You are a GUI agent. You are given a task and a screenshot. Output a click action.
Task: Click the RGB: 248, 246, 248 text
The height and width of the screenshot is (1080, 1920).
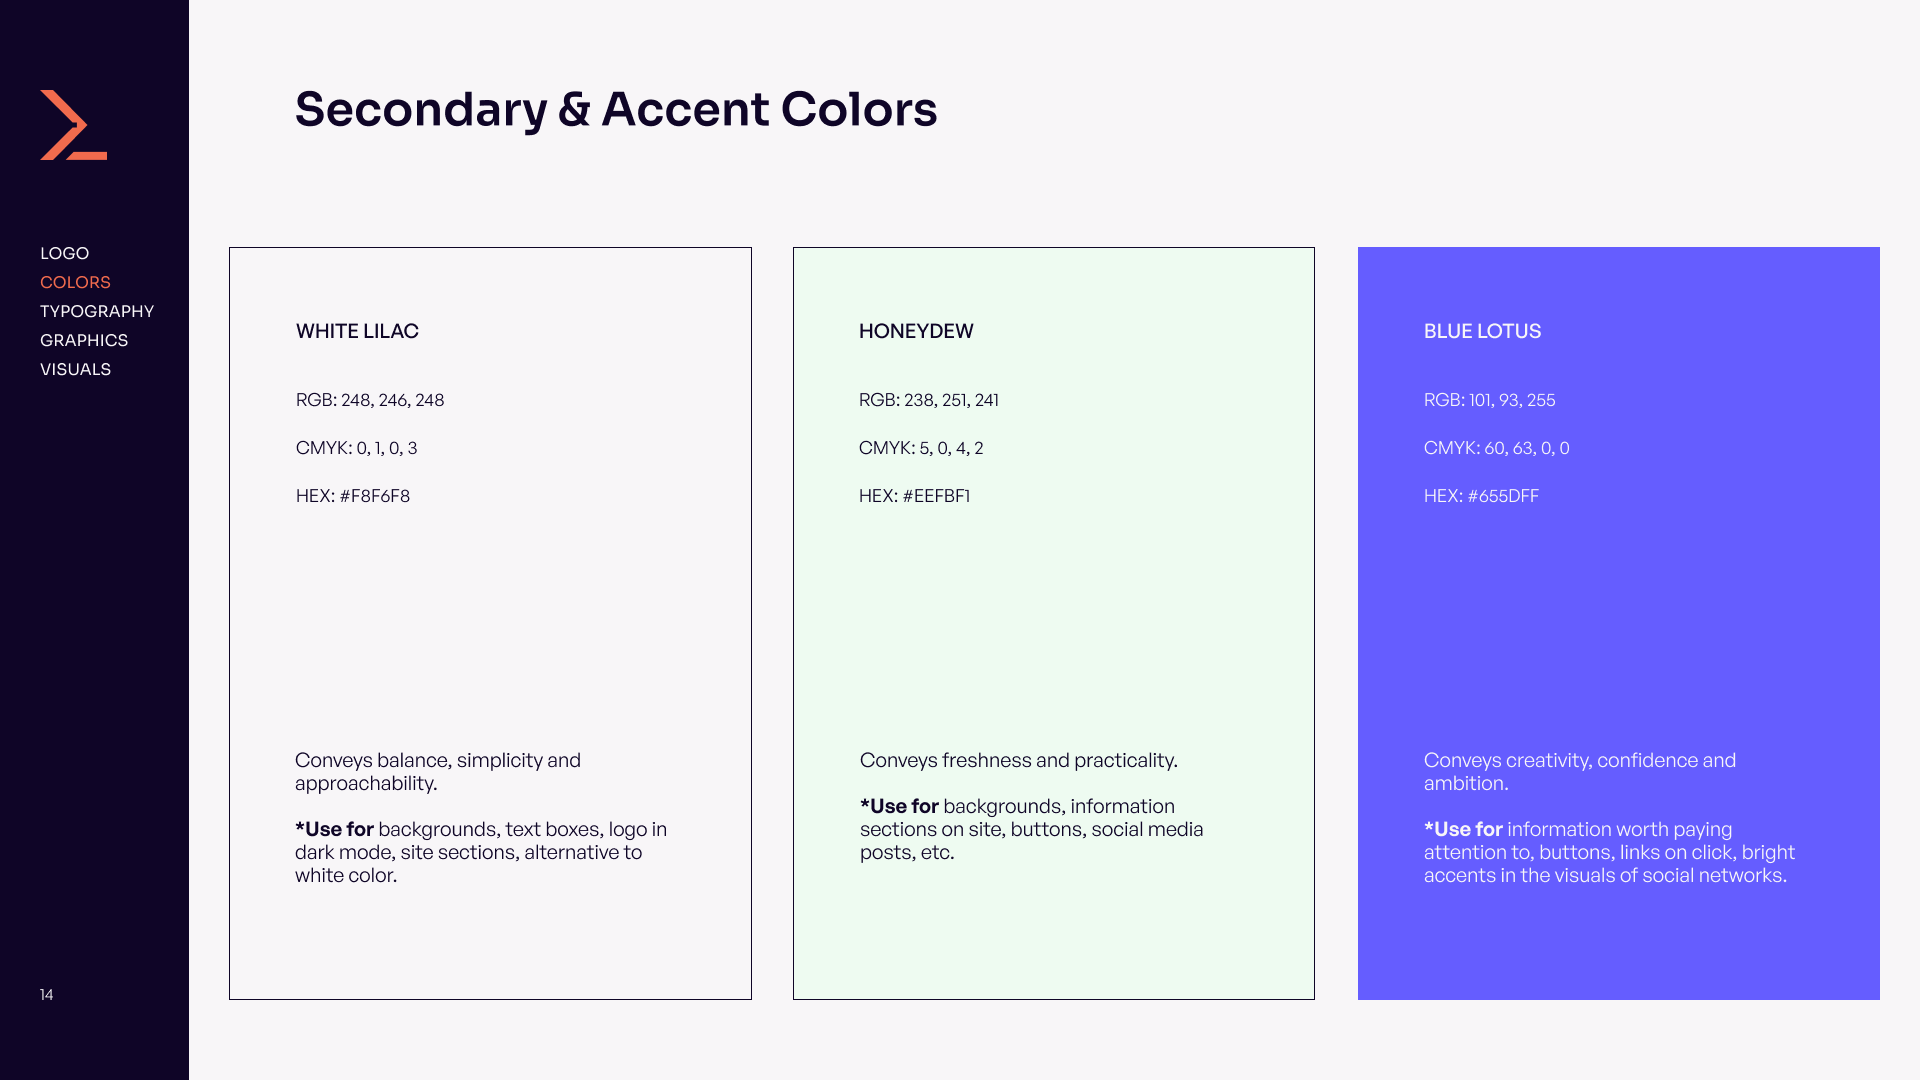pos(370,400)
